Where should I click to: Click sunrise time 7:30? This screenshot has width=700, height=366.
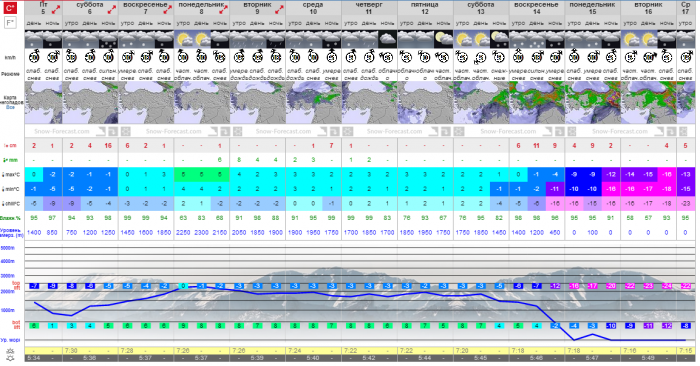point(71,351)
